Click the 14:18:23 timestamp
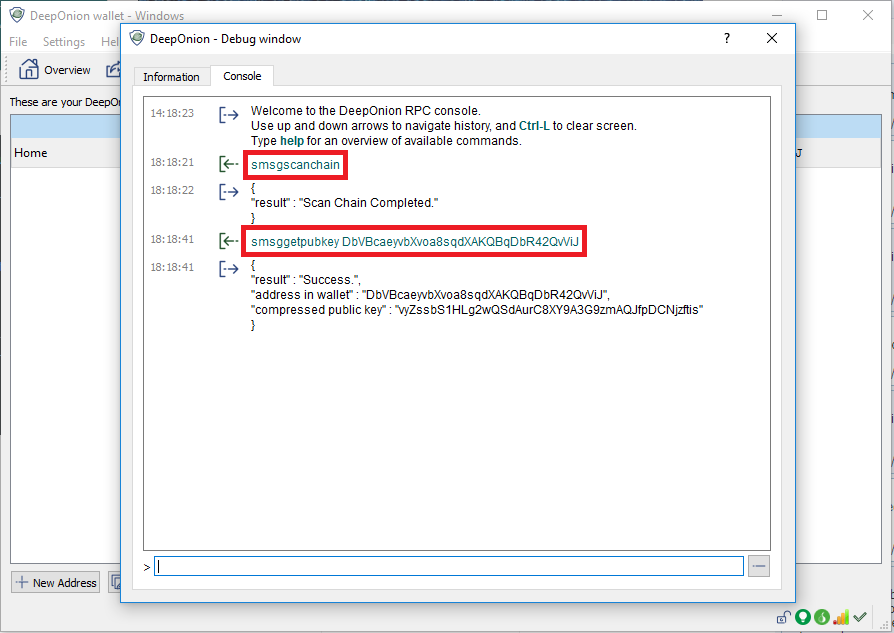The height and width of the screenshot is (633, 894). click(x=172, y=113)
